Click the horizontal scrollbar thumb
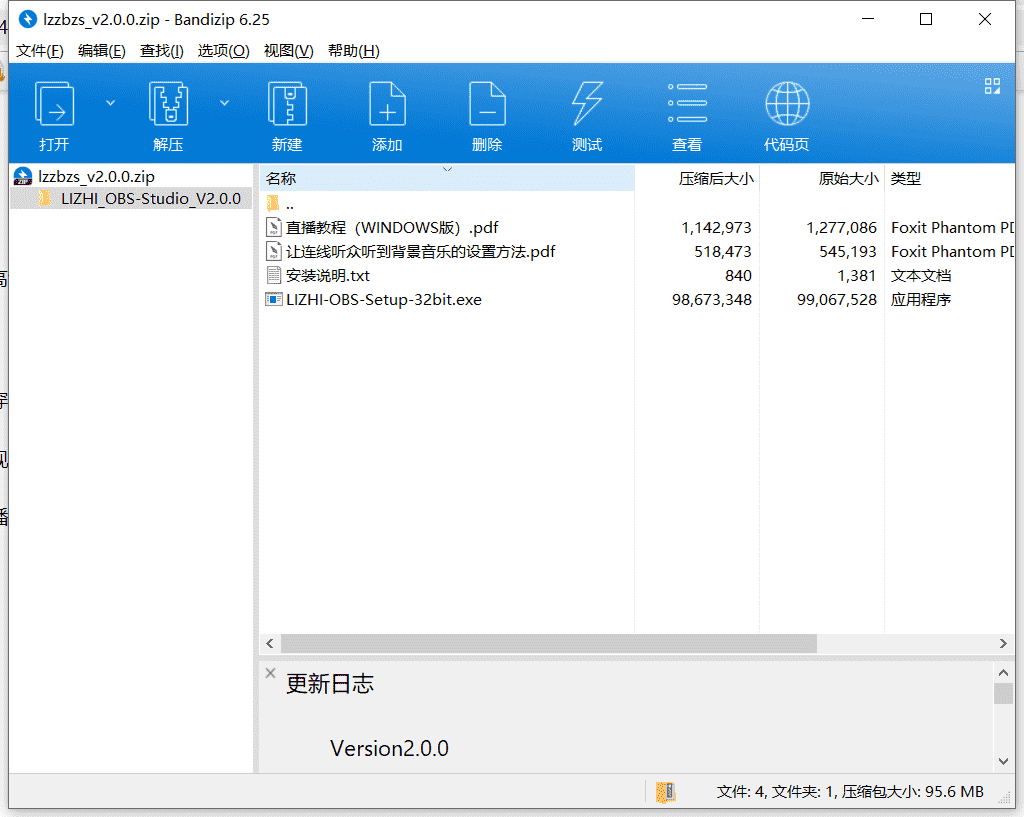This screenshot has width=1024, height=817. [549, 643]
